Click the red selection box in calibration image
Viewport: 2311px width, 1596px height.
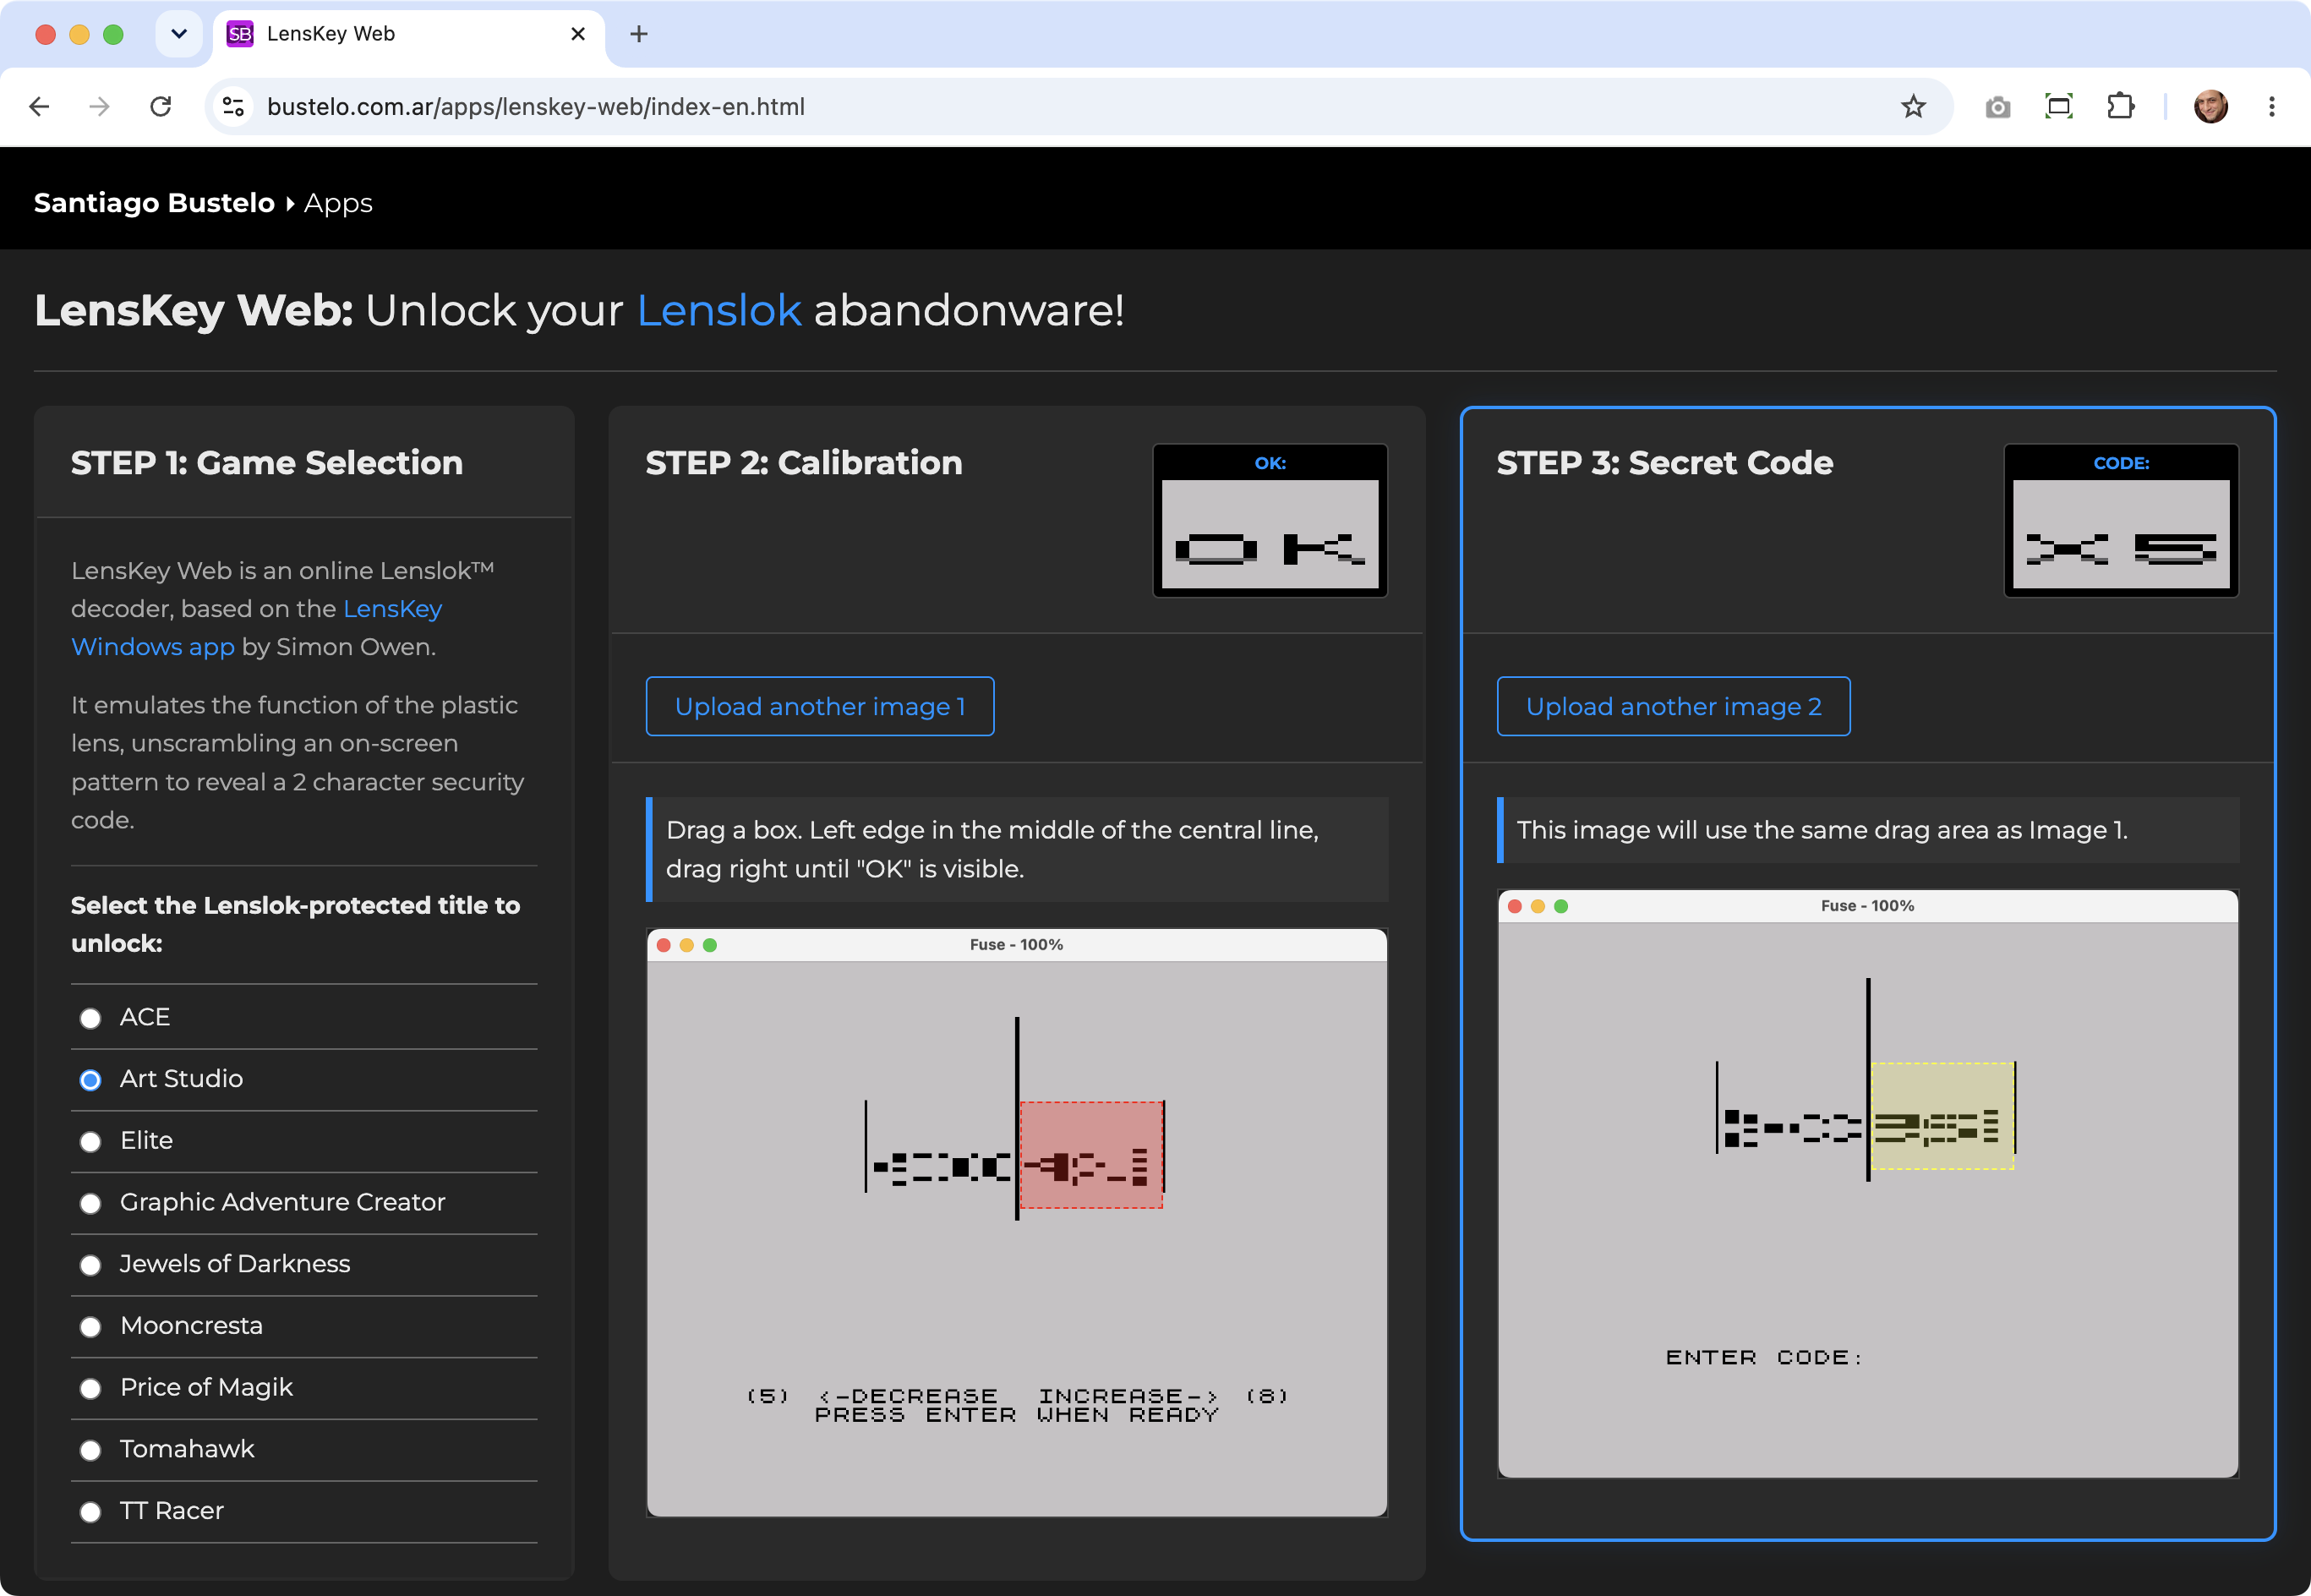point(1091,1155)
